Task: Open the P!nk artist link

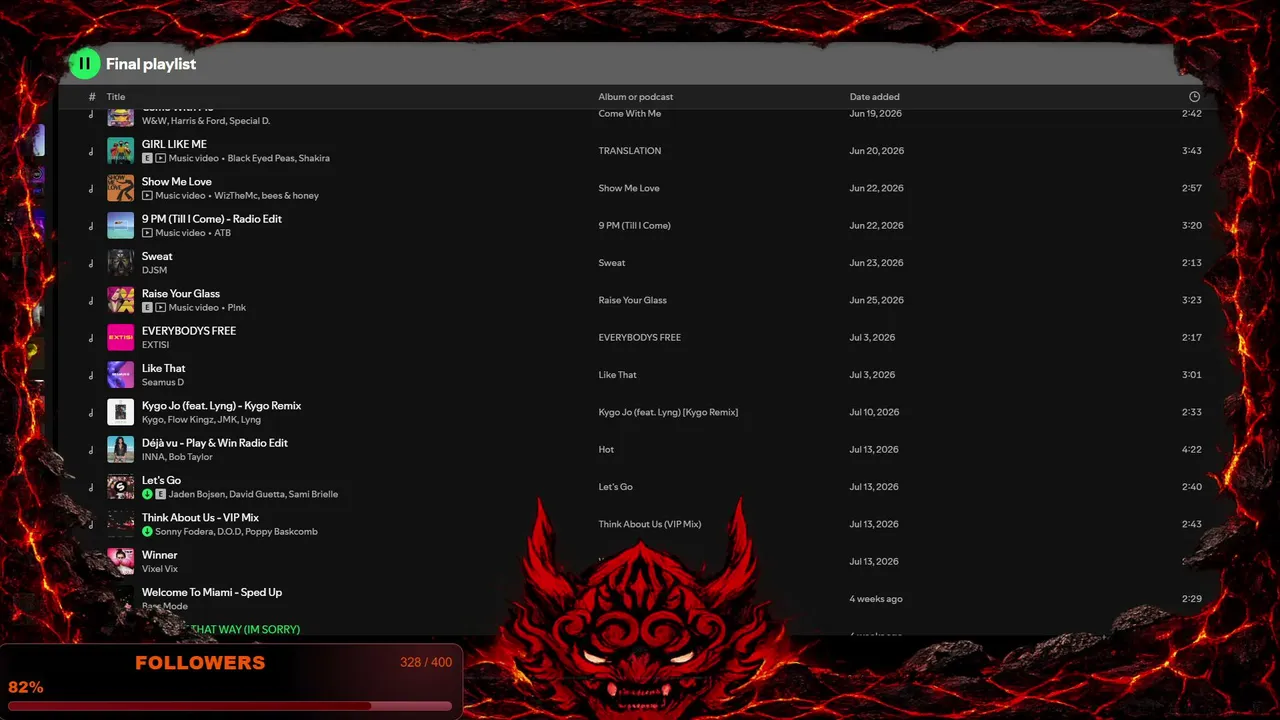Action: [236, 308]
